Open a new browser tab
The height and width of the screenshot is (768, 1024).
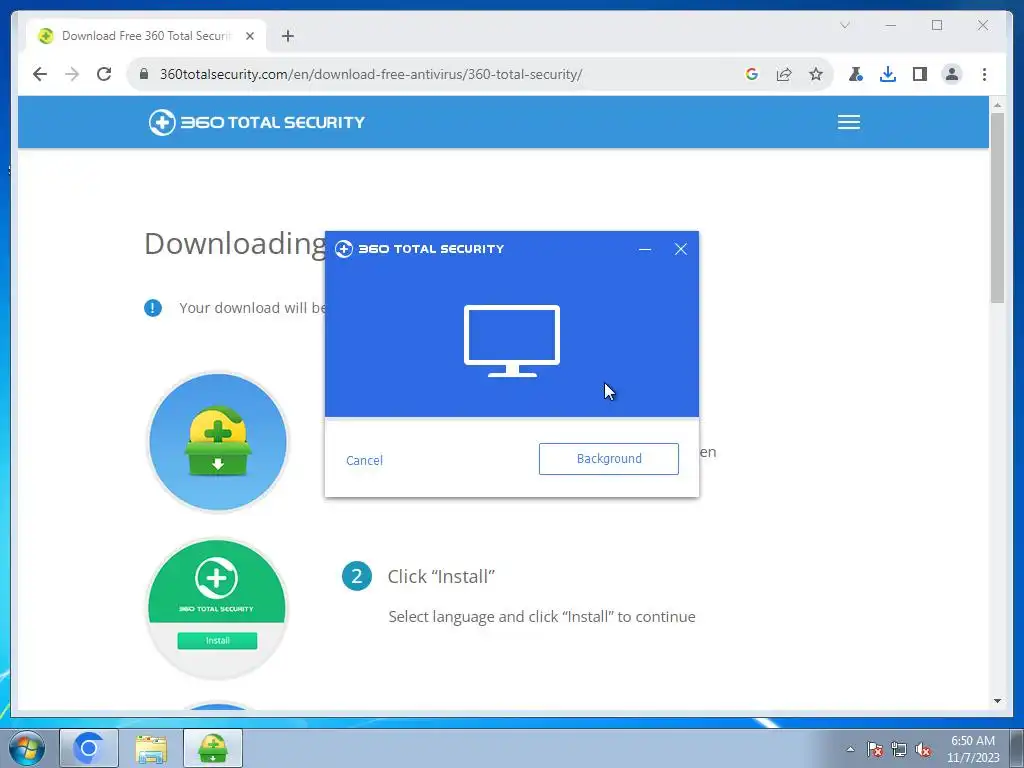(x=287, y=36)
